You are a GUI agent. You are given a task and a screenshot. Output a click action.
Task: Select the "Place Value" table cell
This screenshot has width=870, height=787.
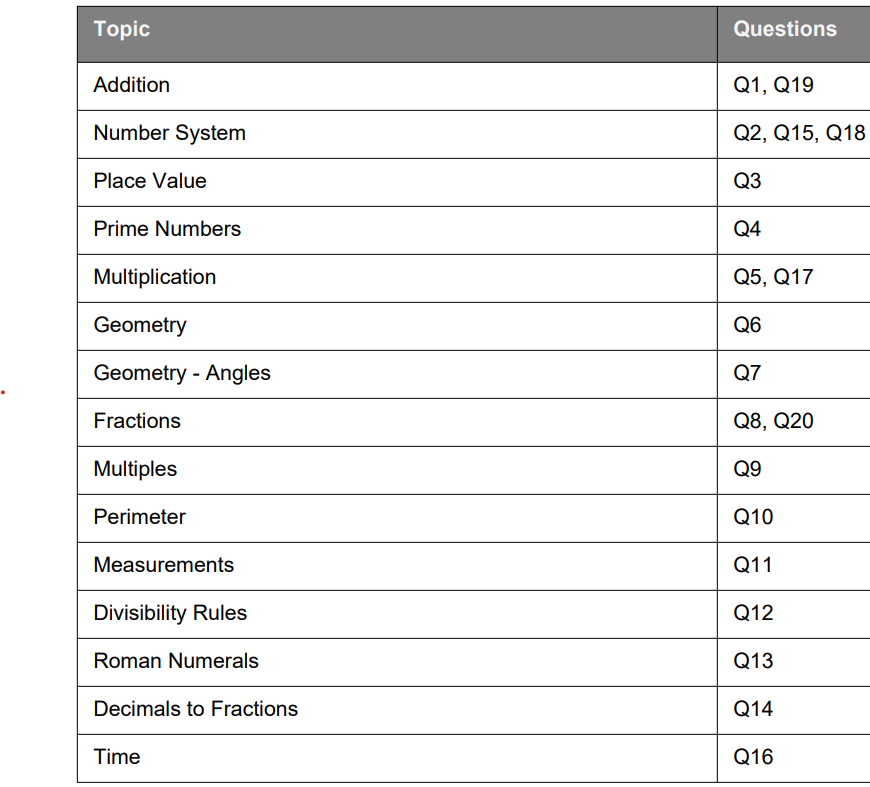pos(150,181)
